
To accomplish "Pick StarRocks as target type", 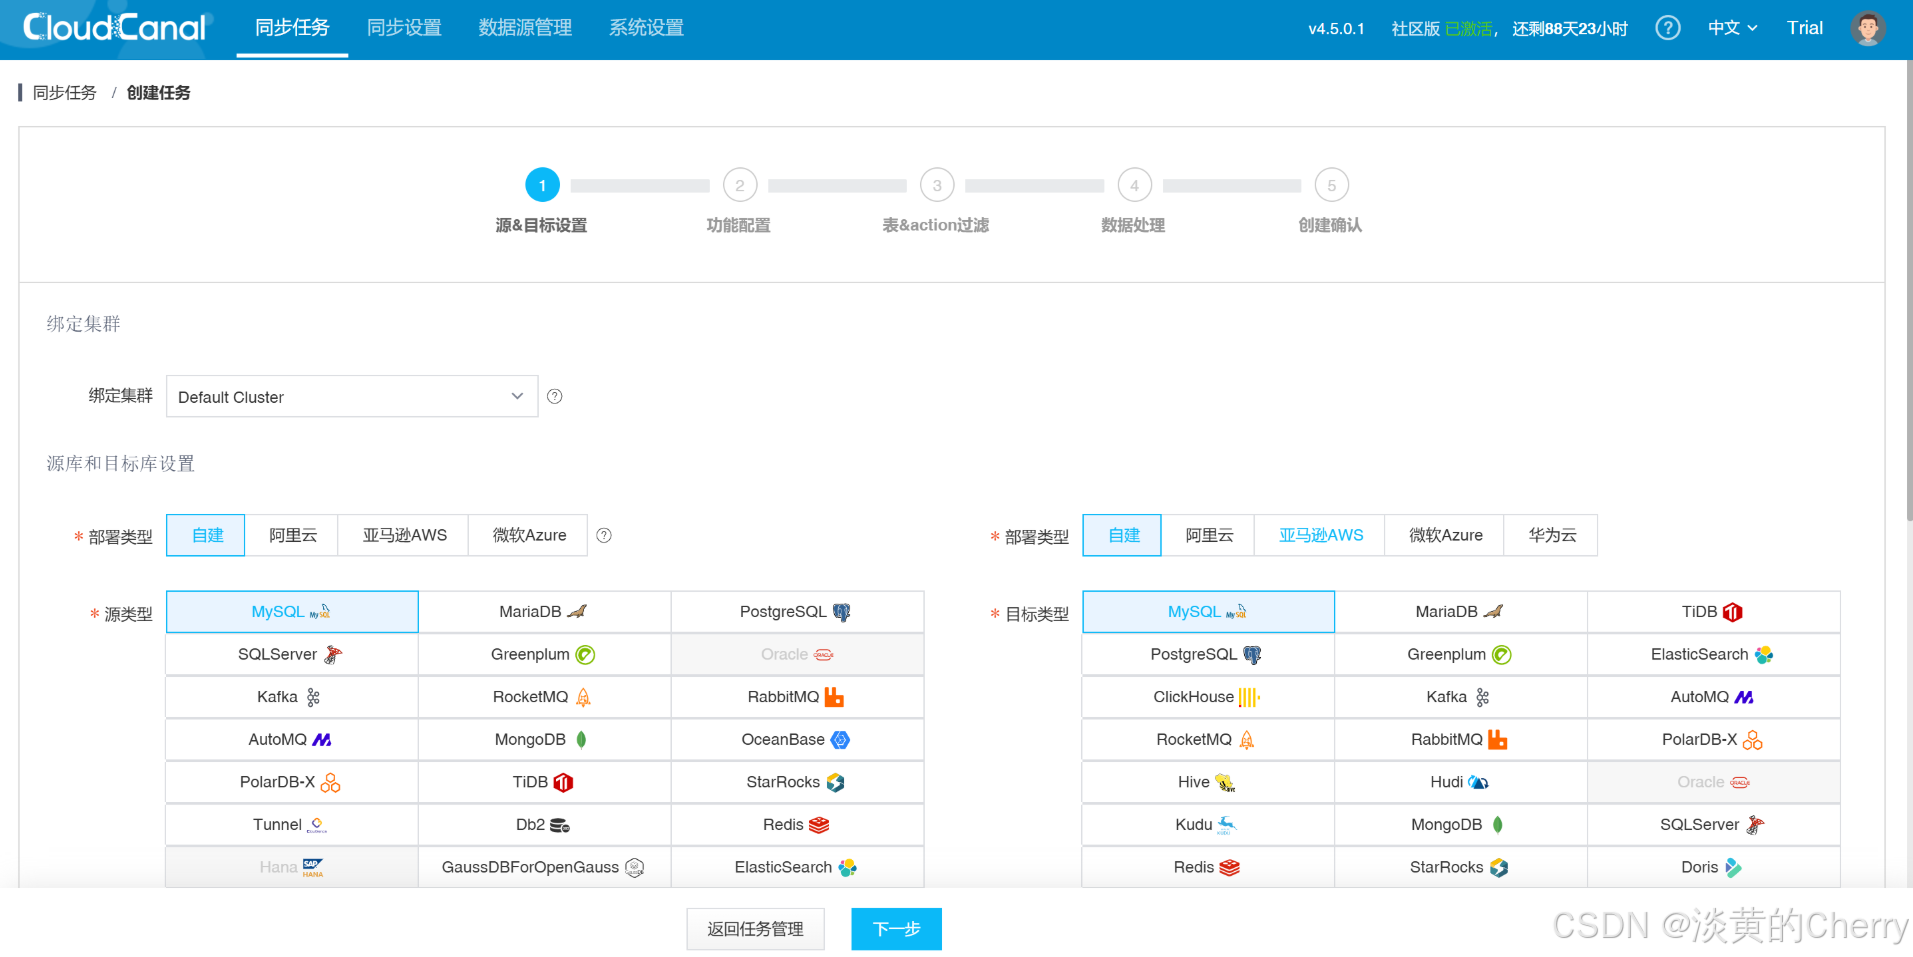I will (1461, 867).
